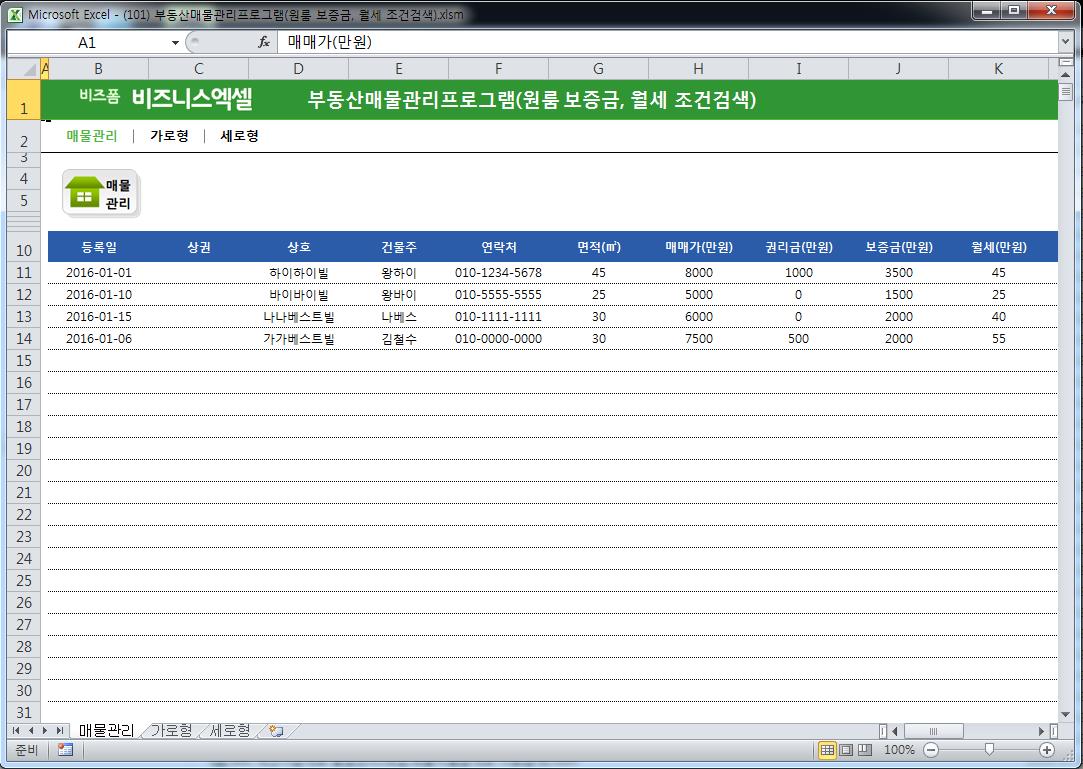Image resolution: width=1083 pixels, height=769 pixels.
Task: Click the 비즈니스엑셀 logo text
Action: tap(192, 99)
